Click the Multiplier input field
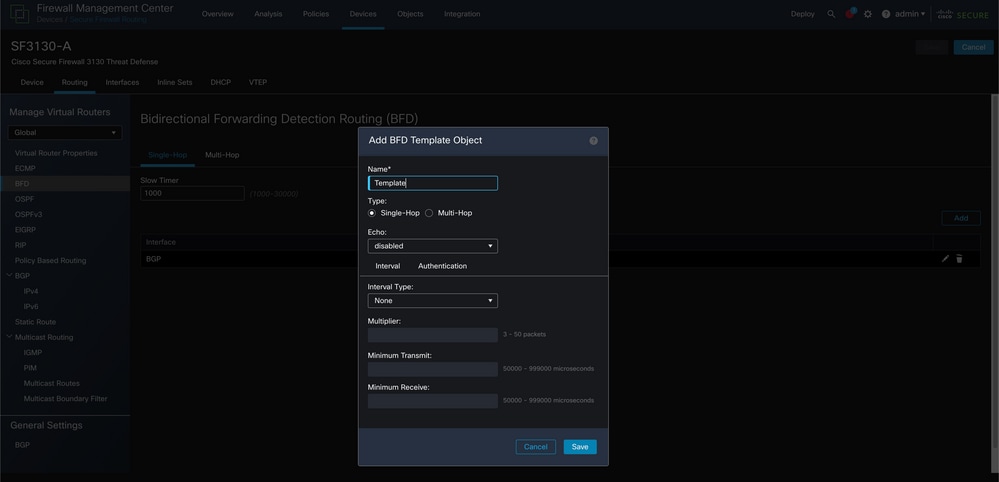The width and height of the screenshot is (999, 482). click(433, 335)
